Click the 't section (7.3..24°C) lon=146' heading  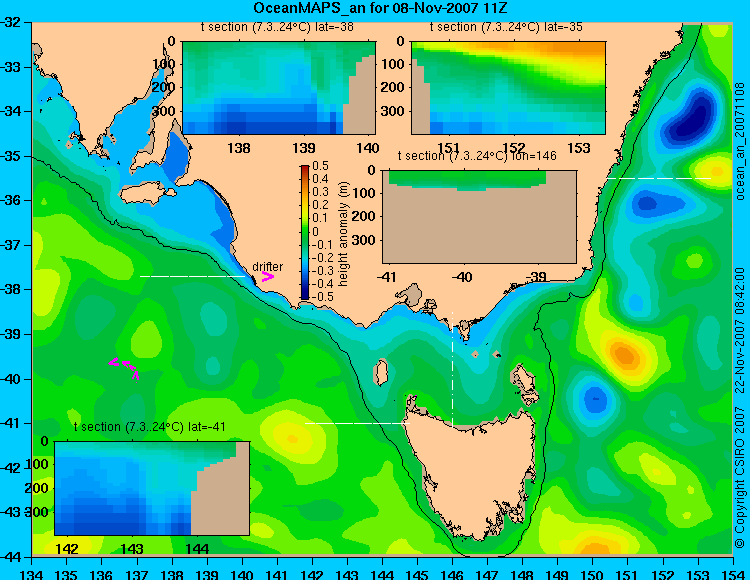point(477,156)
